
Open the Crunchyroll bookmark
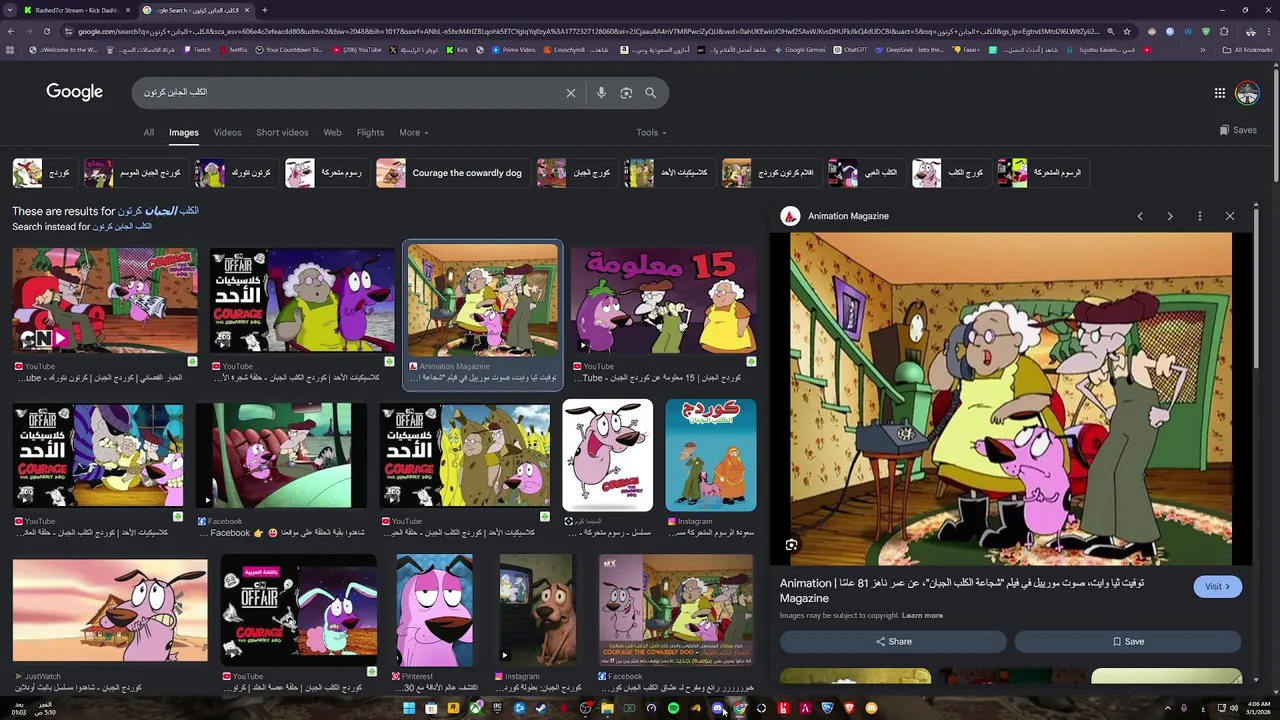pyautogui.click(x=575, y=49)
